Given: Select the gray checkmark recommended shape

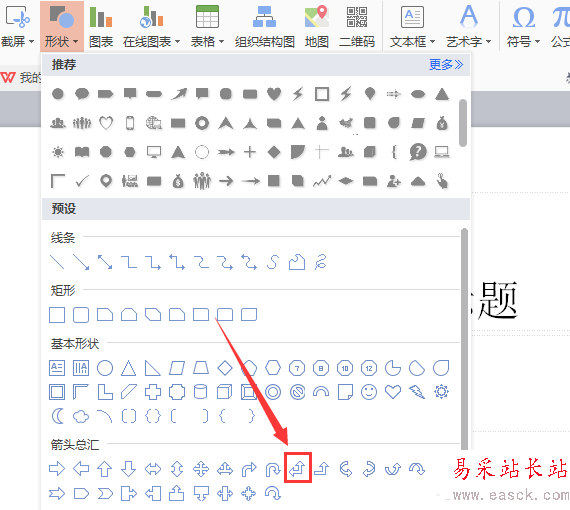Looking at the screenshot, I should tap(82, 181).
